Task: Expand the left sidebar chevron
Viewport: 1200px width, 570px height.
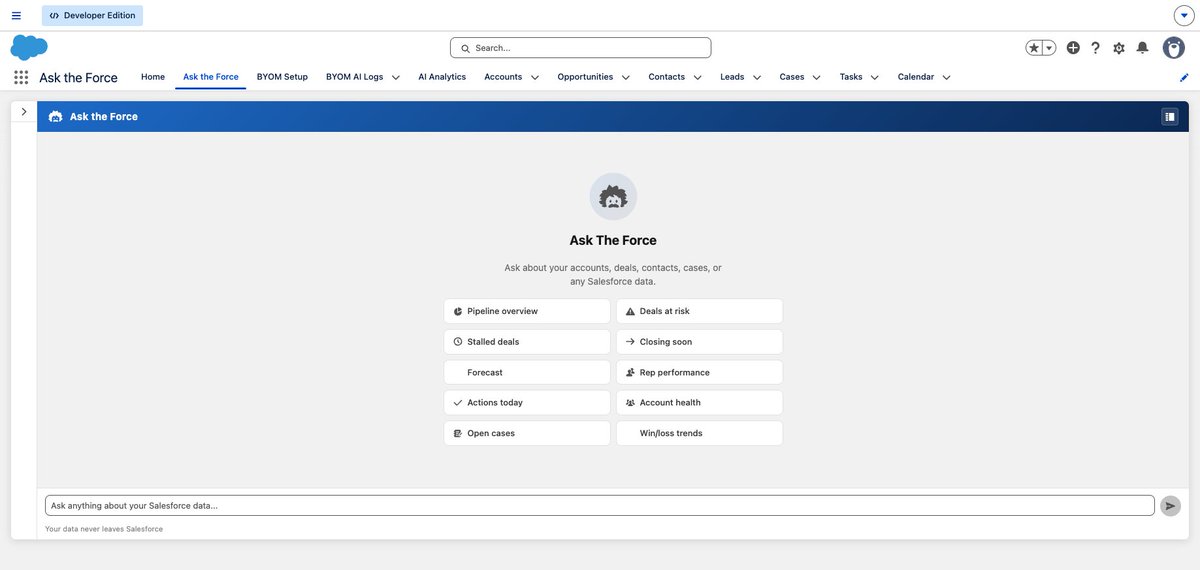Action: pos(24,112)
